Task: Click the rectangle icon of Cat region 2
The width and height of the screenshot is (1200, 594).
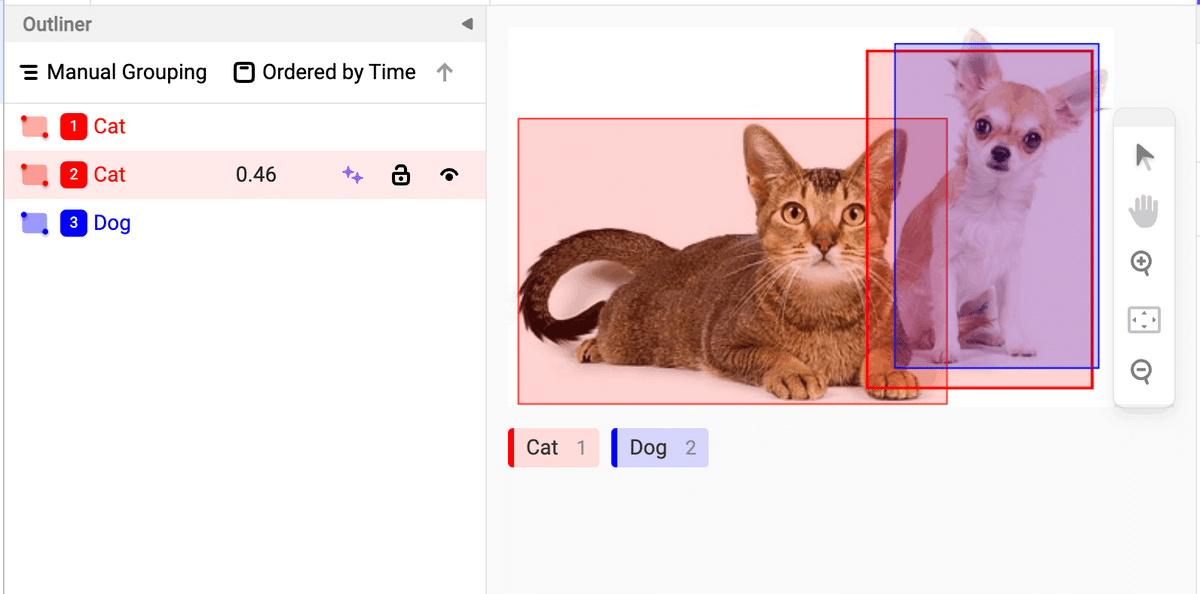Action: (x=35, y=175)
